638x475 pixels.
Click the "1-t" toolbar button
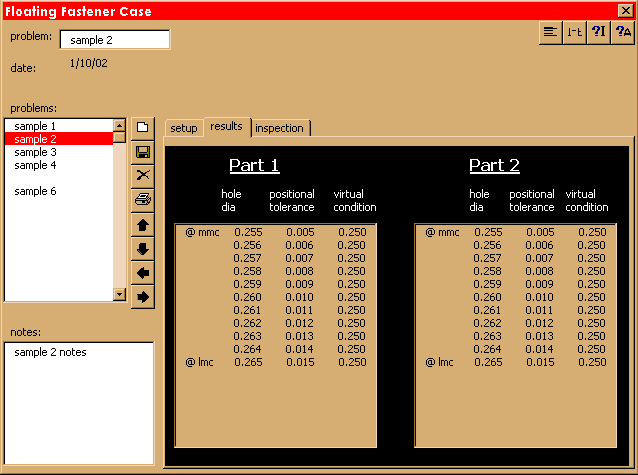tap(575, 32)
